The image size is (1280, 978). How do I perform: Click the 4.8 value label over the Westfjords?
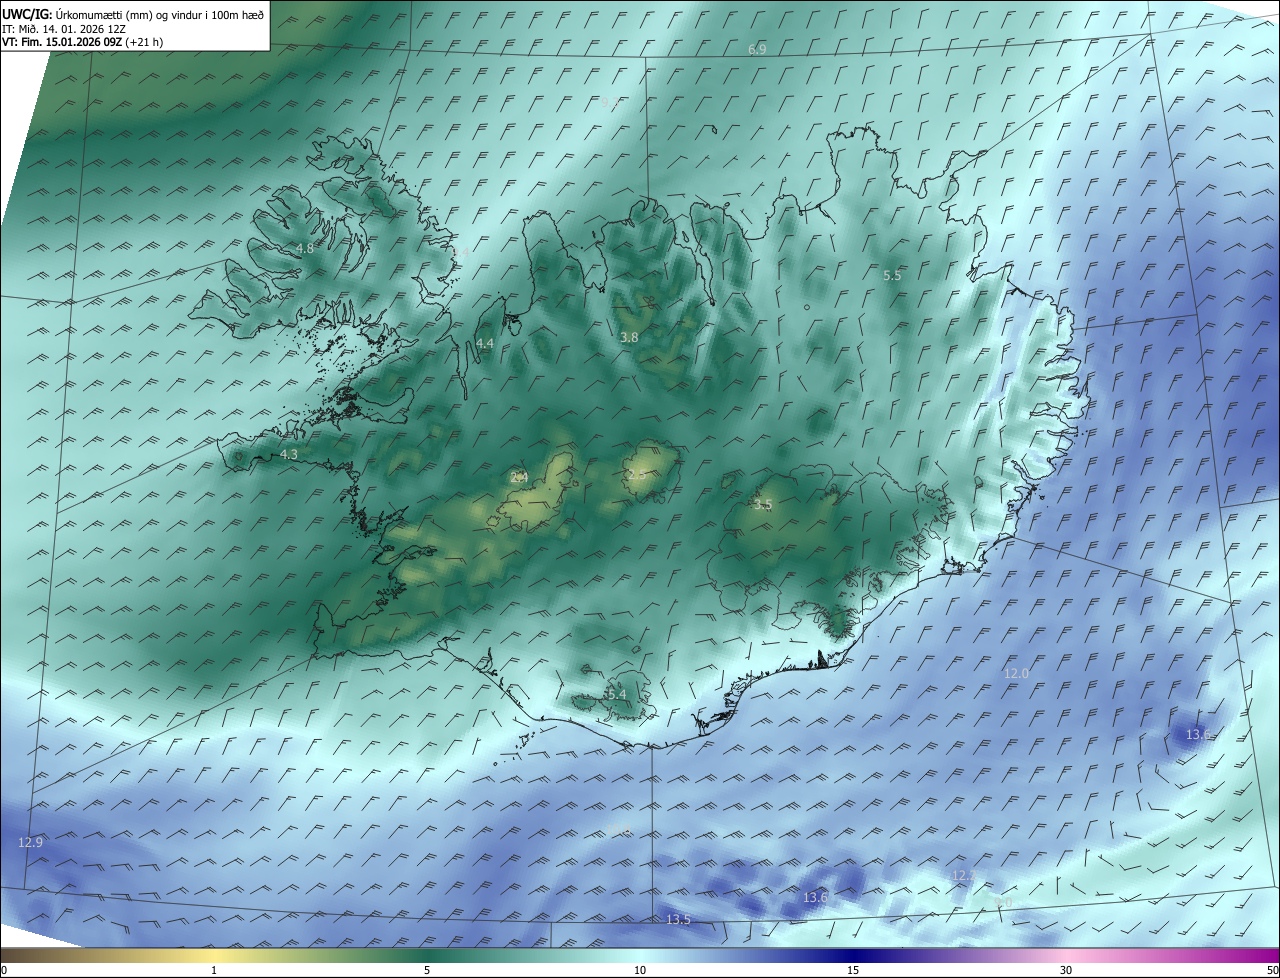pyautogui.click(x=305, y=248)
